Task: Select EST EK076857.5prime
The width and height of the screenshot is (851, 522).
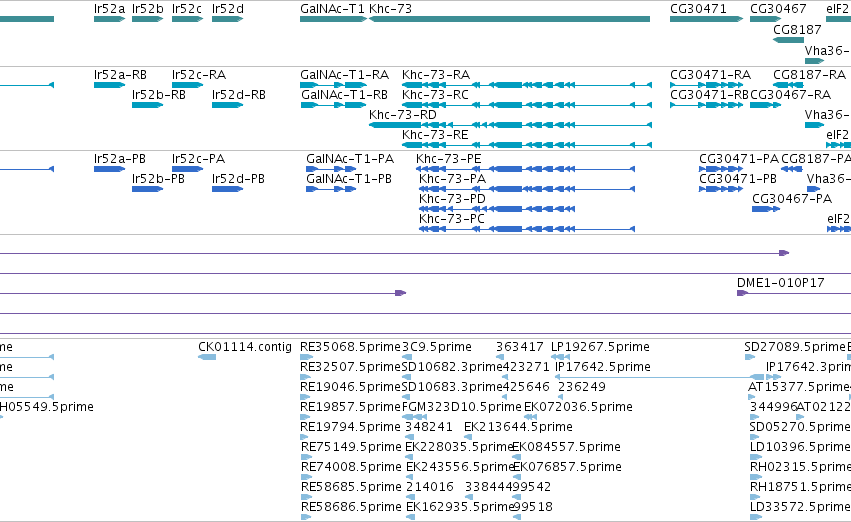Action: point(567,468)
